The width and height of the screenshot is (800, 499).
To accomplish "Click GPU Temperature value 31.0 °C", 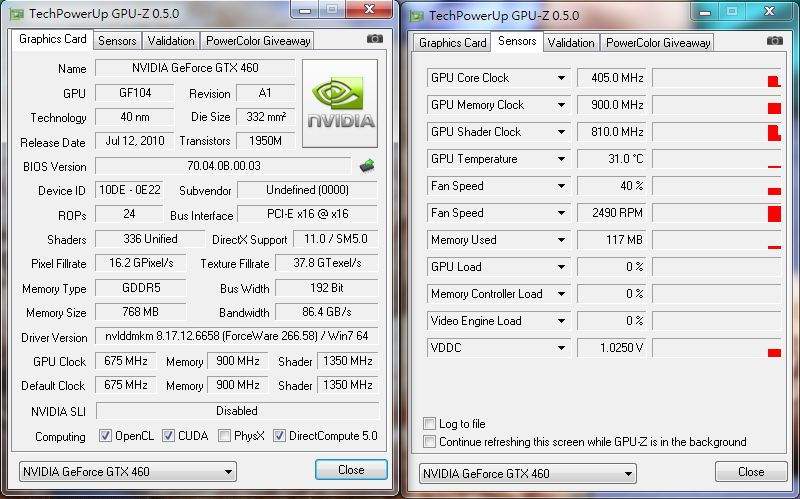I will pyautogui.click(x=611, y=159).
